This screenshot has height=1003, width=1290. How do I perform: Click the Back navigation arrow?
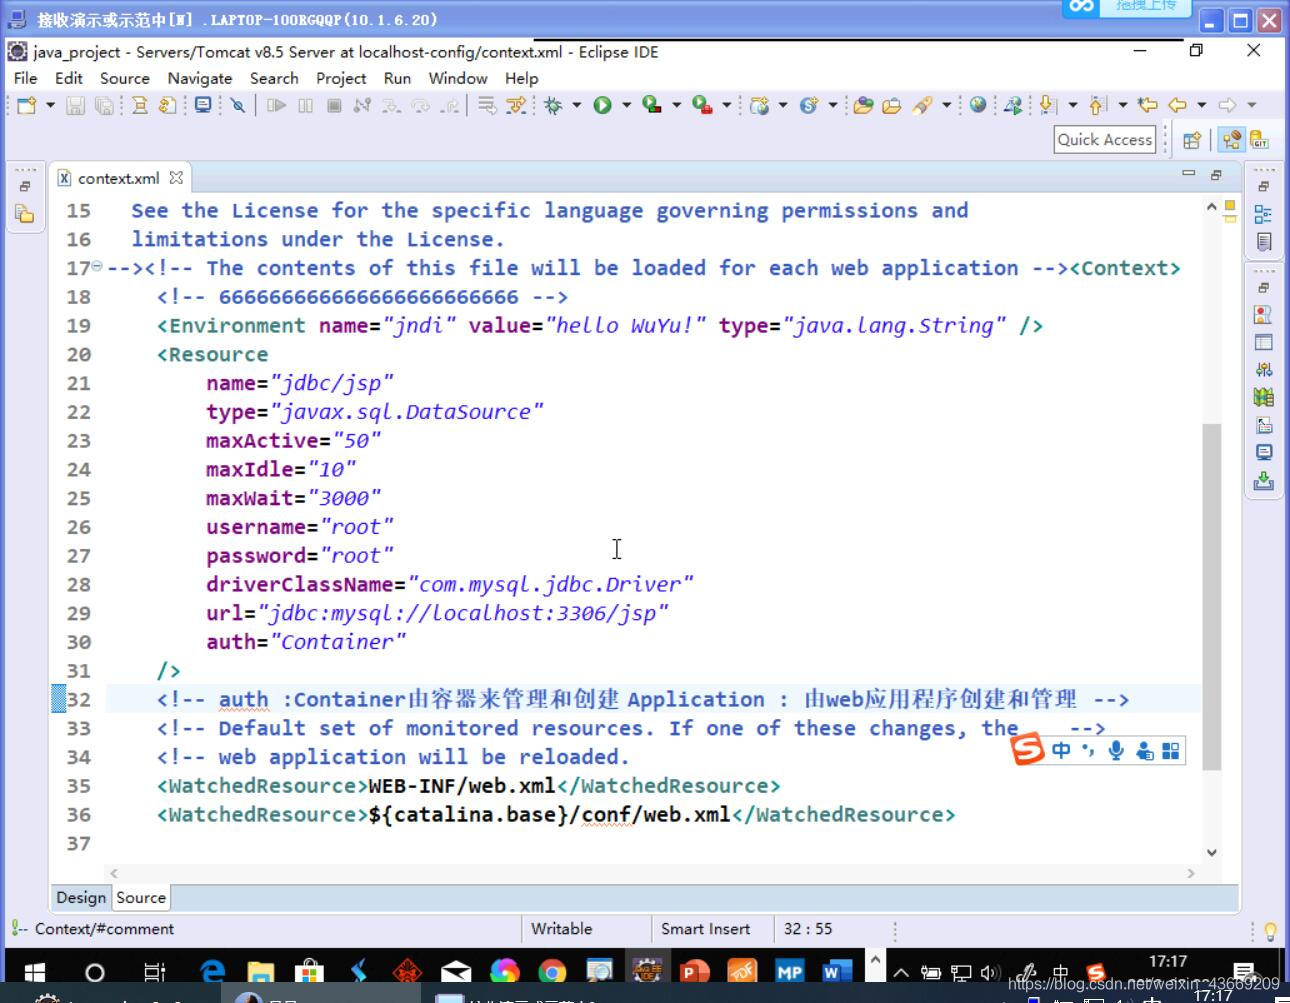[1177, 105]
